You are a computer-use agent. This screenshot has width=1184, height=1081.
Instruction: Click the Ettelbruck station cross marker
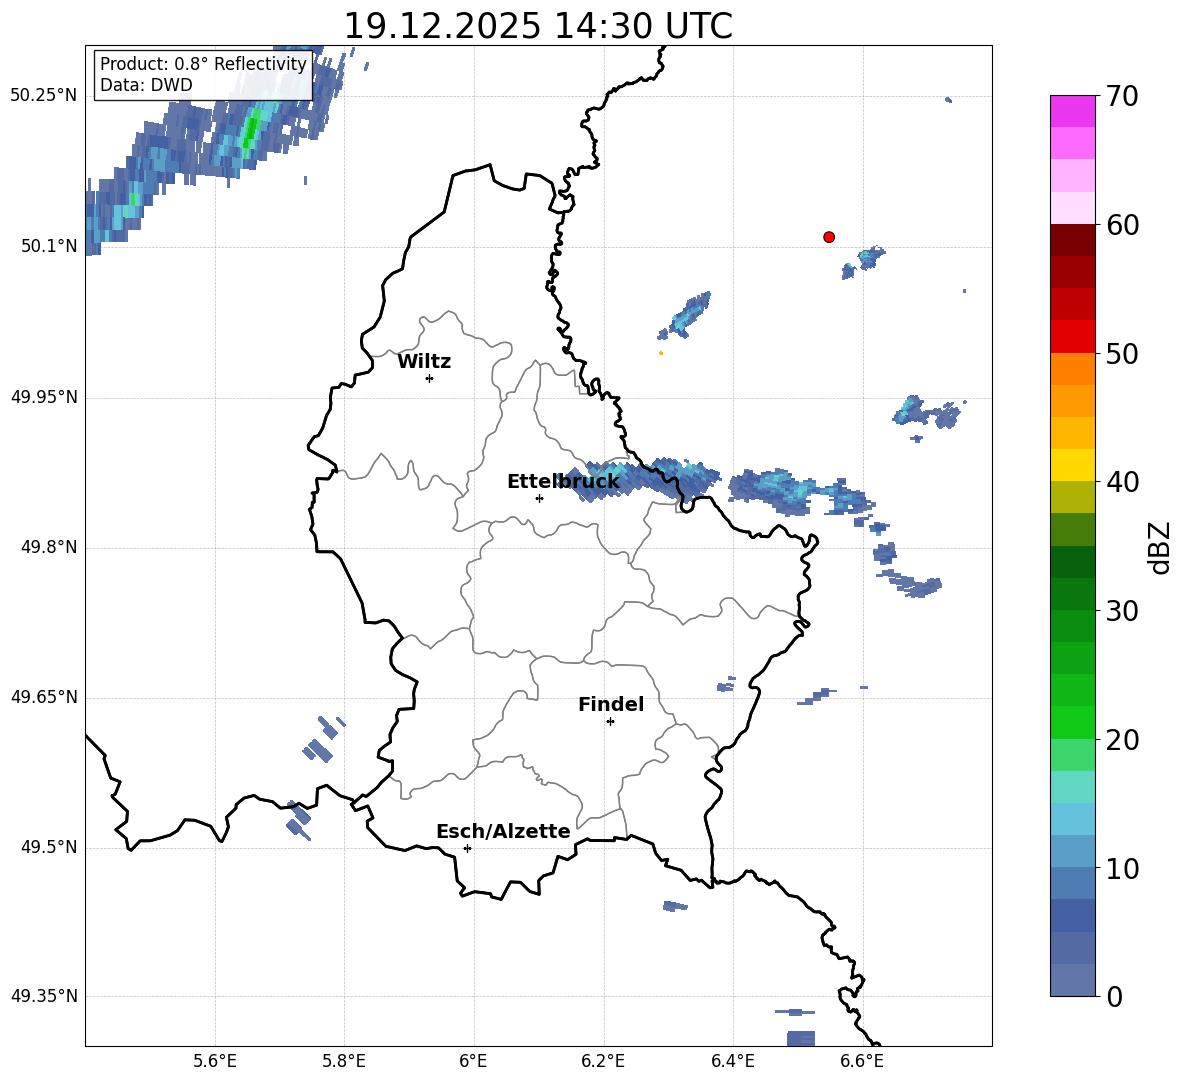point(539,498)
